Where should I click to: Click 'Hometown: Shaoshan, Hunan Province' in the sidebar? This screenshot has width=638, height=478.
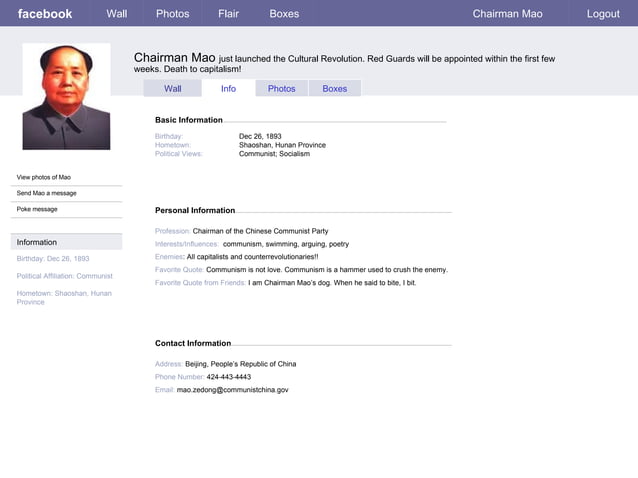(64, 297)
